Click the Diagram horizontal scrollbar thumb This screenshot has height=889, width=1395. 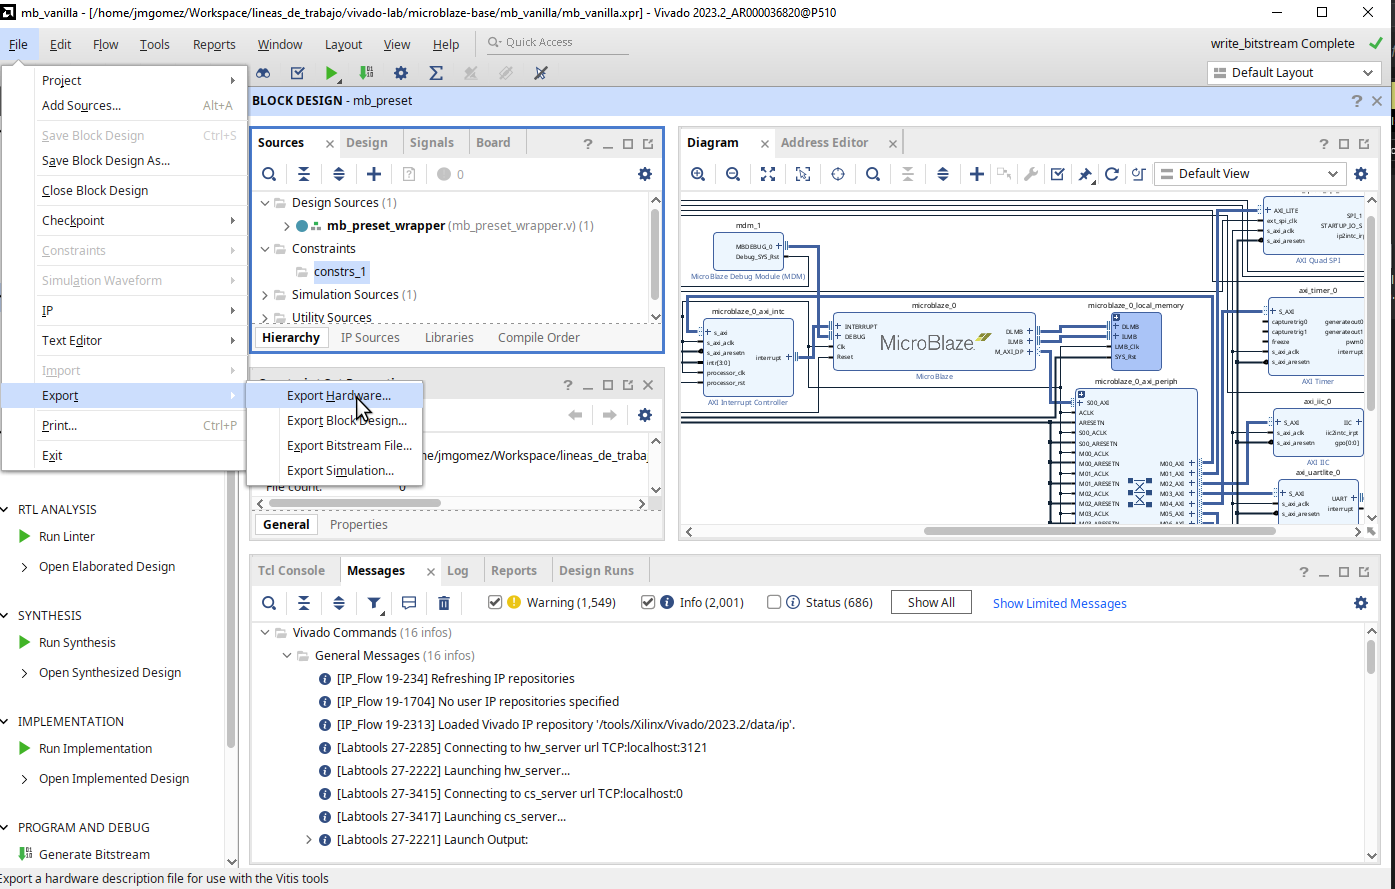click(1099, 531)
